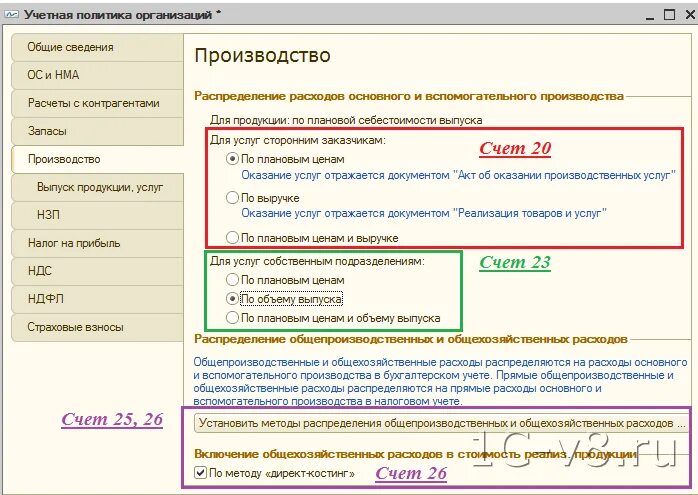Open the НЗП subsection
Screen dimensions: 698x495
[97, 215]
